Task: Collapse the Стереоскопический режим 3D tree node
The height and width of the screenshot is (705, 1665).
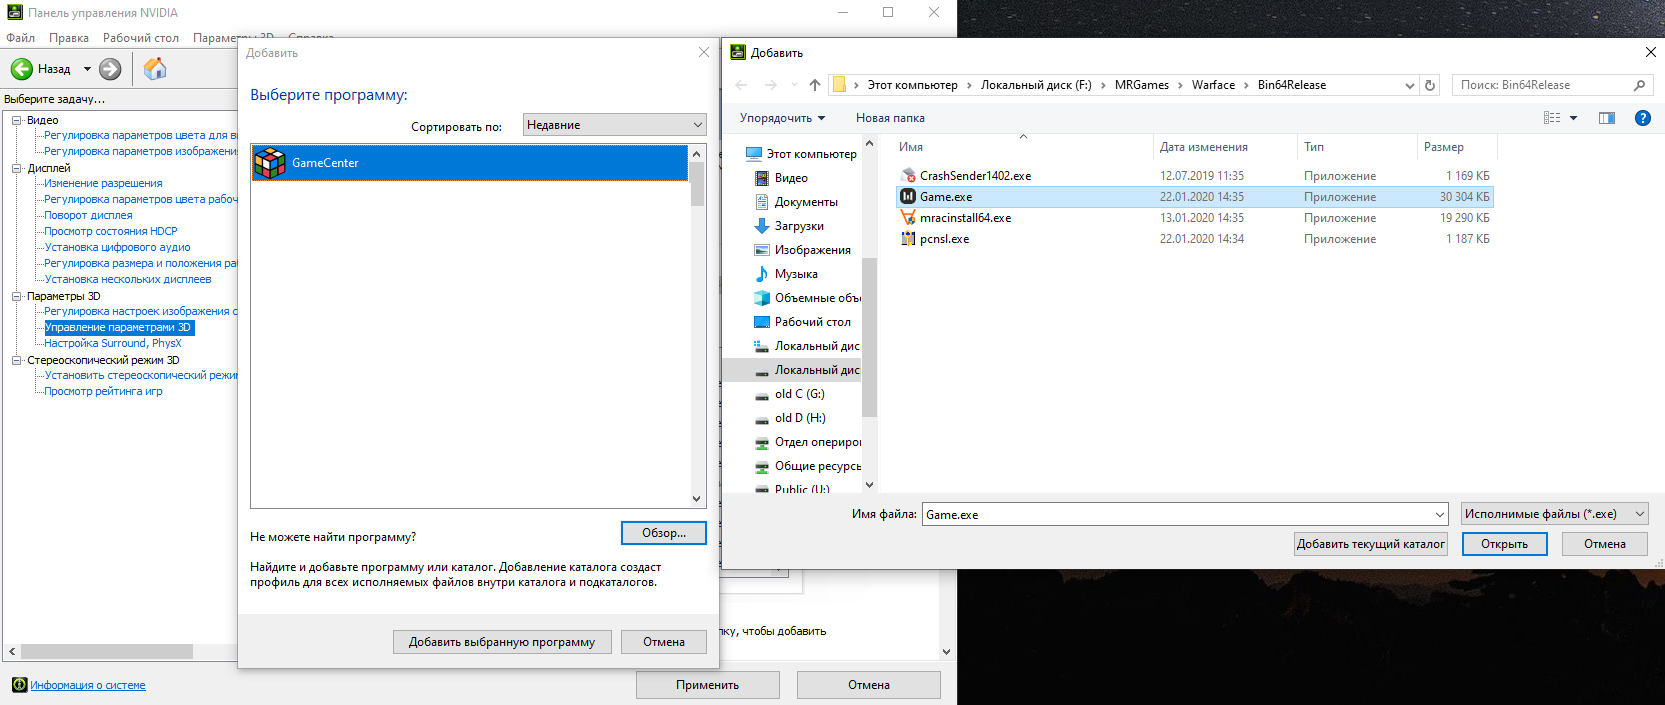Action: 17,360
